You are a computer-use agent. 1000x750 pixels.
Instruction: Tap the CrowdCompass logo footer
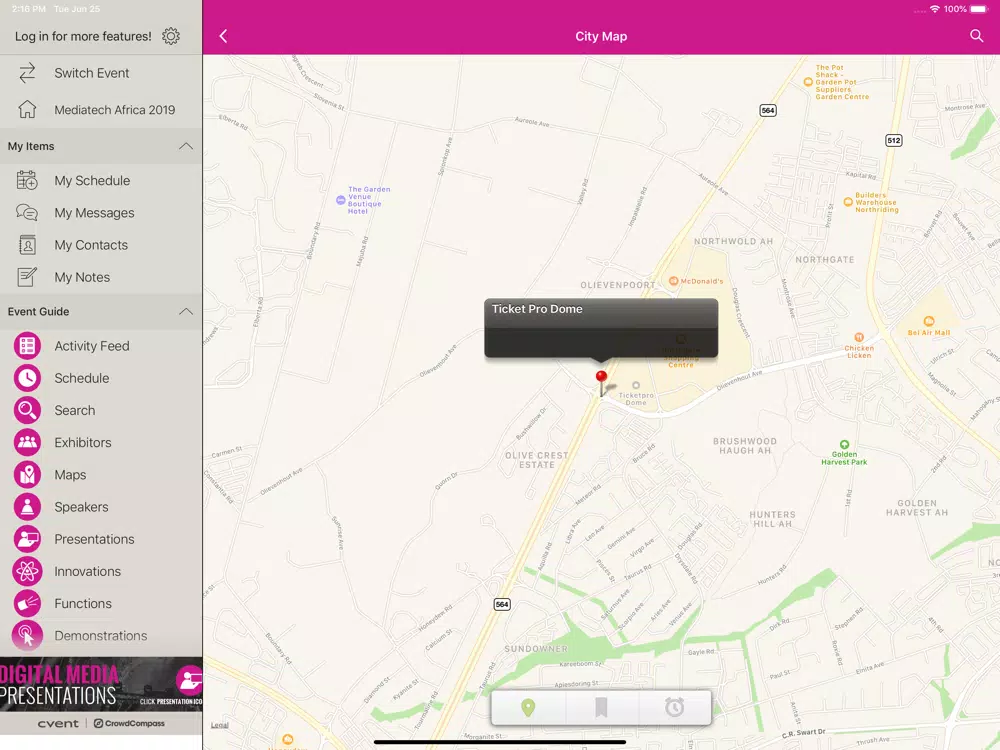pos(129,723)
